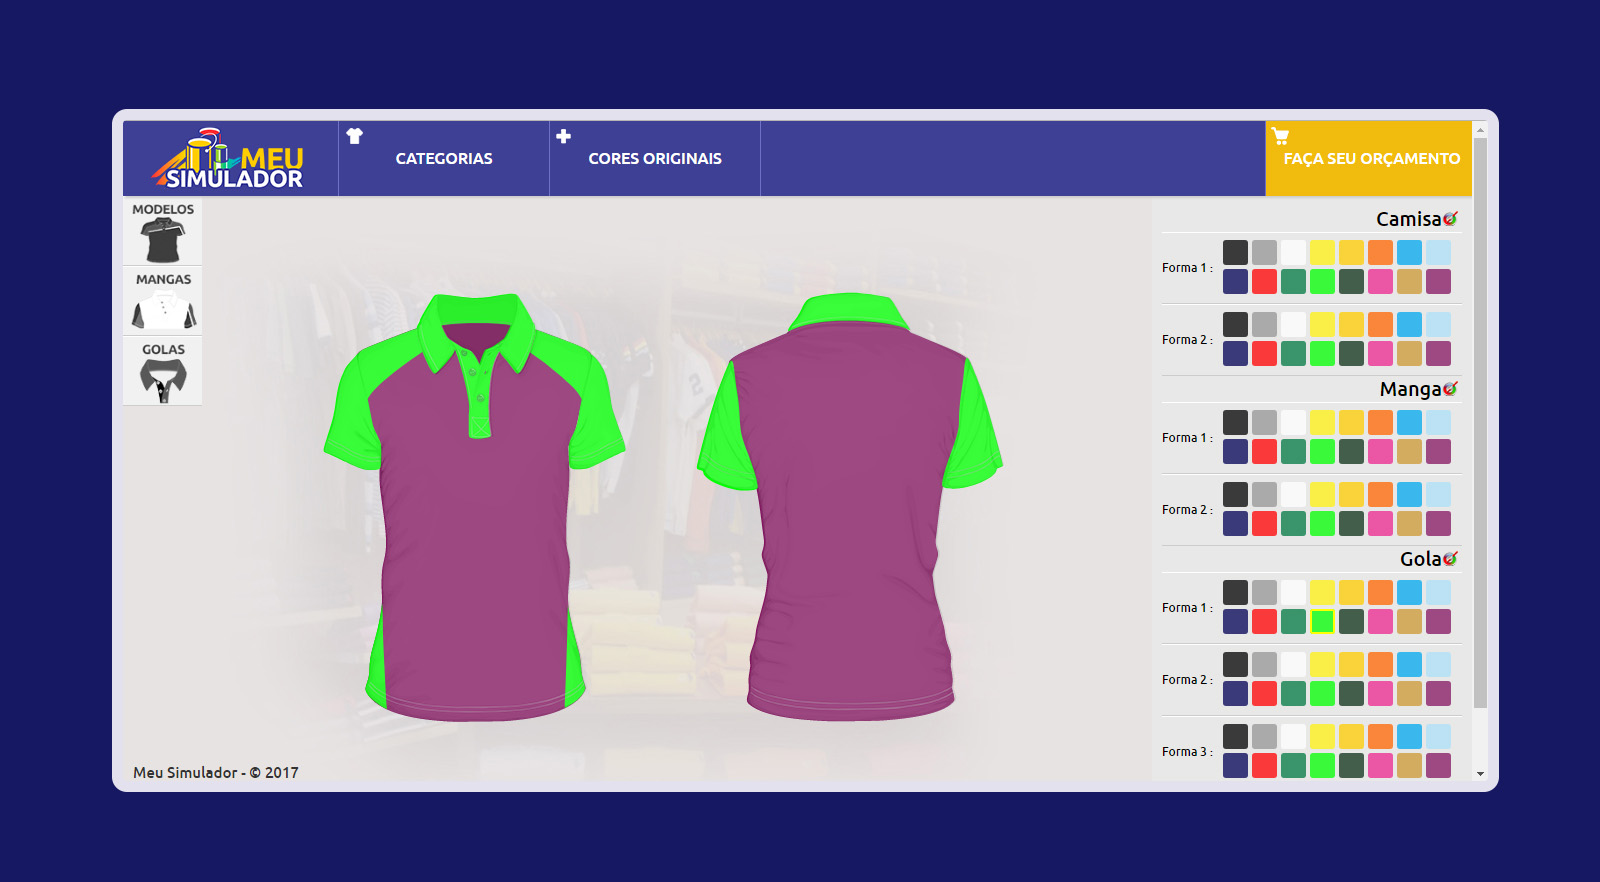Pick yellow for Gola Forma 2
The height and width of the screenshot is (882, 1600).
tap(1322, 665)
